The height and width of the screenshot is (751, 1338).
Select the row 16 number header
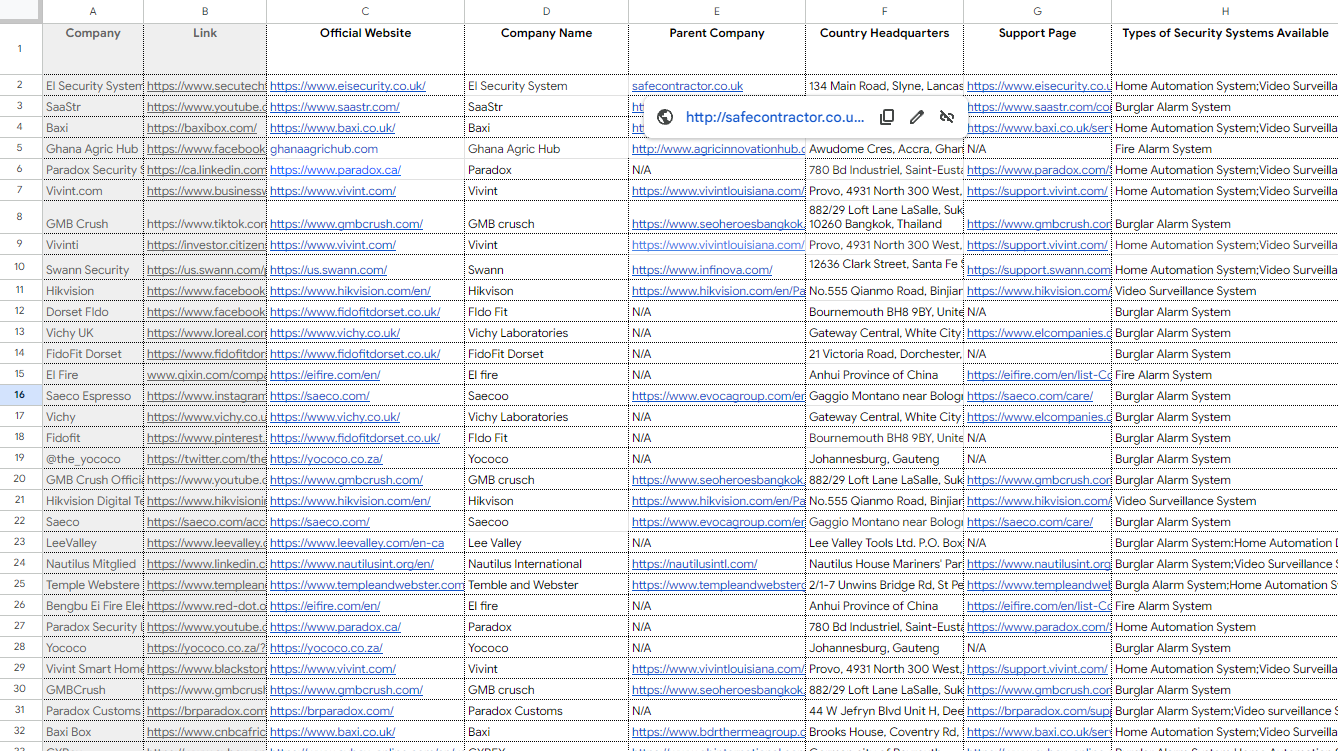20,395
